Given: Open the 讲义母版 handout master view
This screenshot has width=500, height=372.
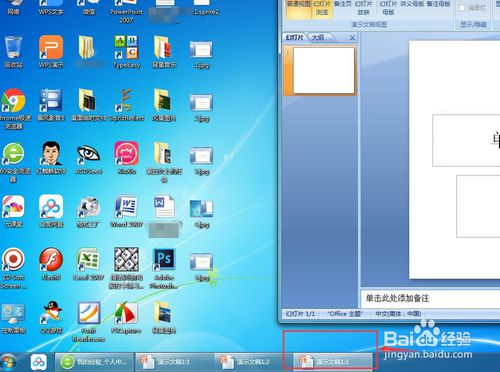Looking at the screenshot, I should (412, 5).
